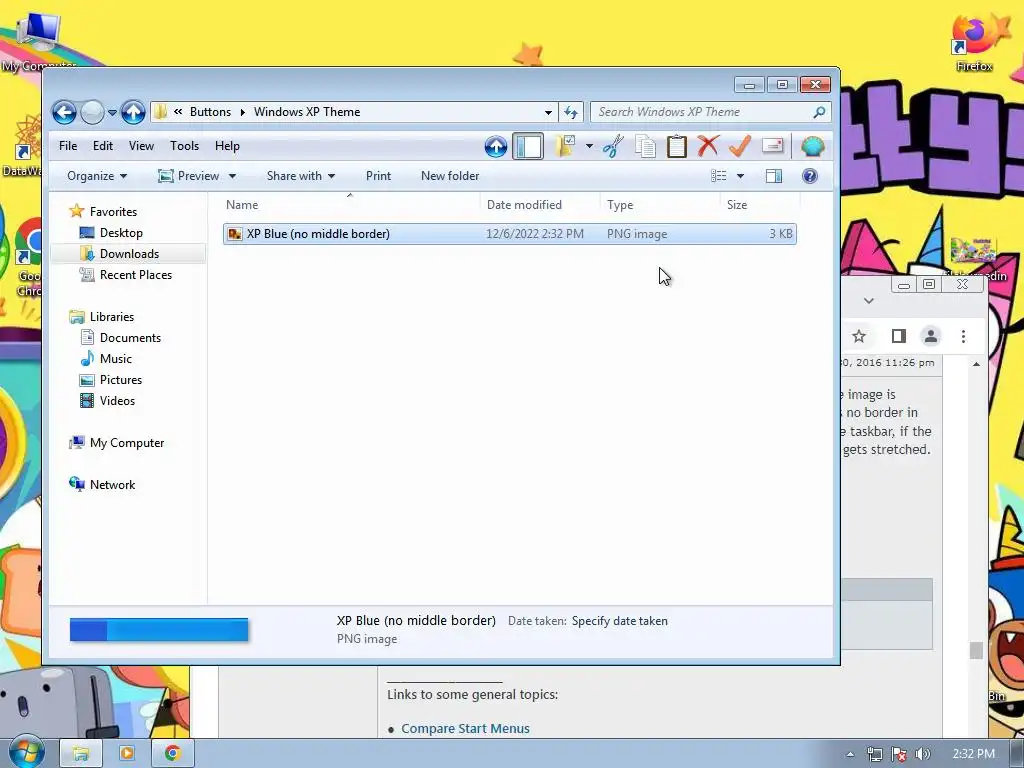The image size is (1024, 768).
Task: Open Classic Explorer settings shell icon
Action: coord(812,146)
